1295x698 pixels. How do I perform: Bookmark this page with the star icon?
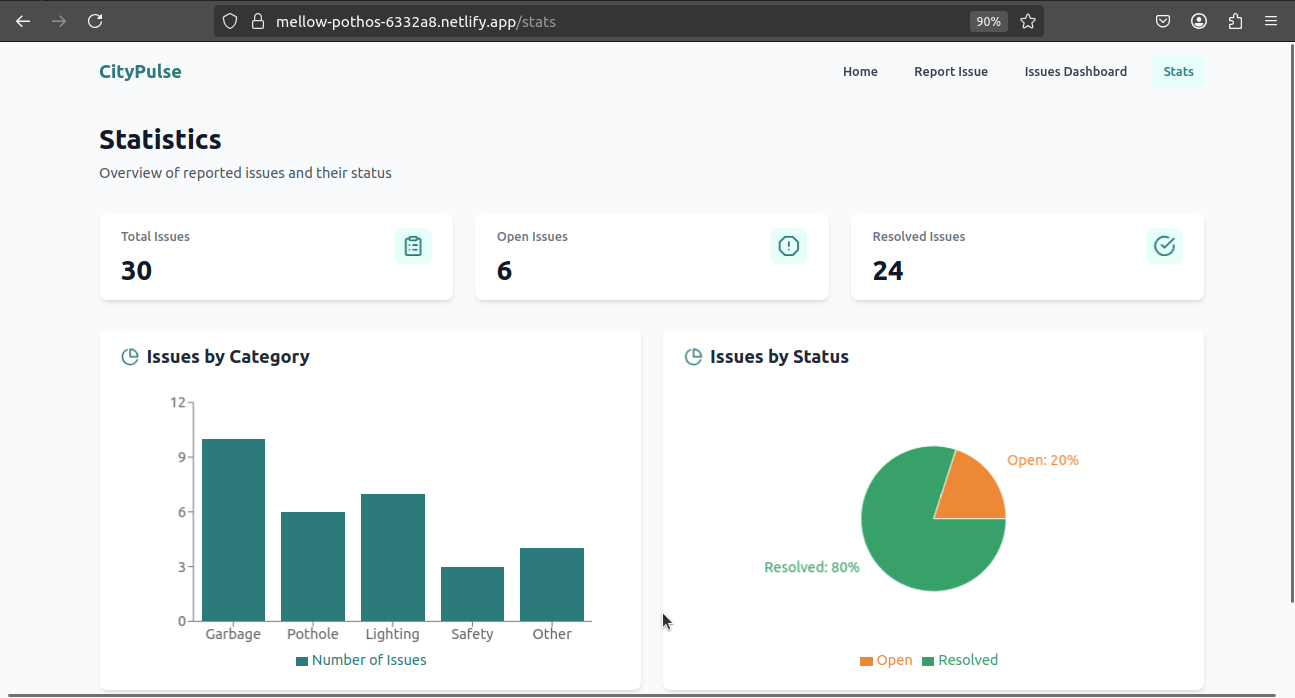[1028, 21]
